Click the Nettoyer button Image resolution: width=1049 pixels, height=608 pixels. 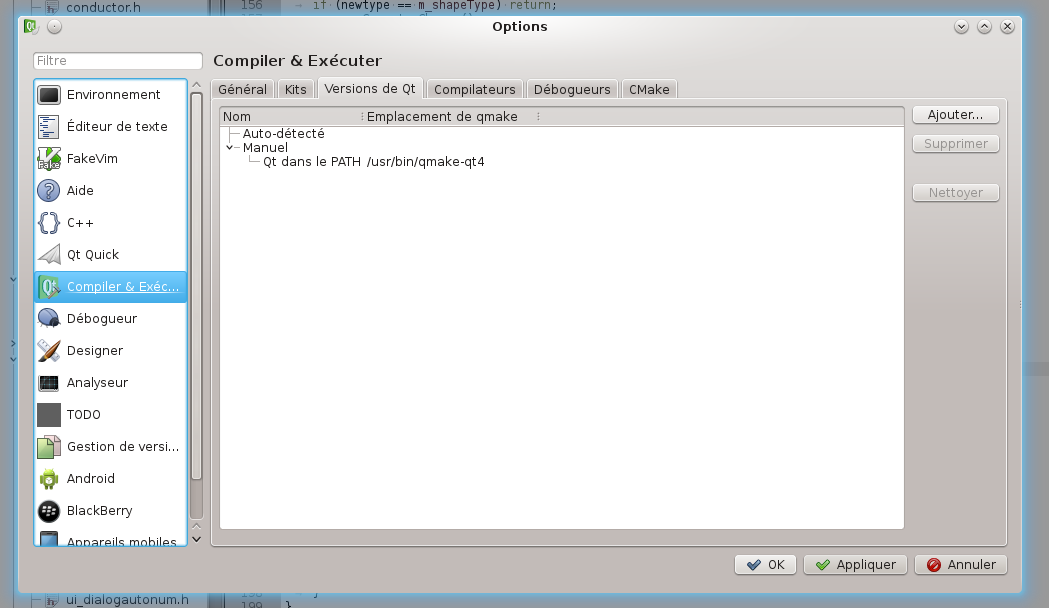pos(955,193)
